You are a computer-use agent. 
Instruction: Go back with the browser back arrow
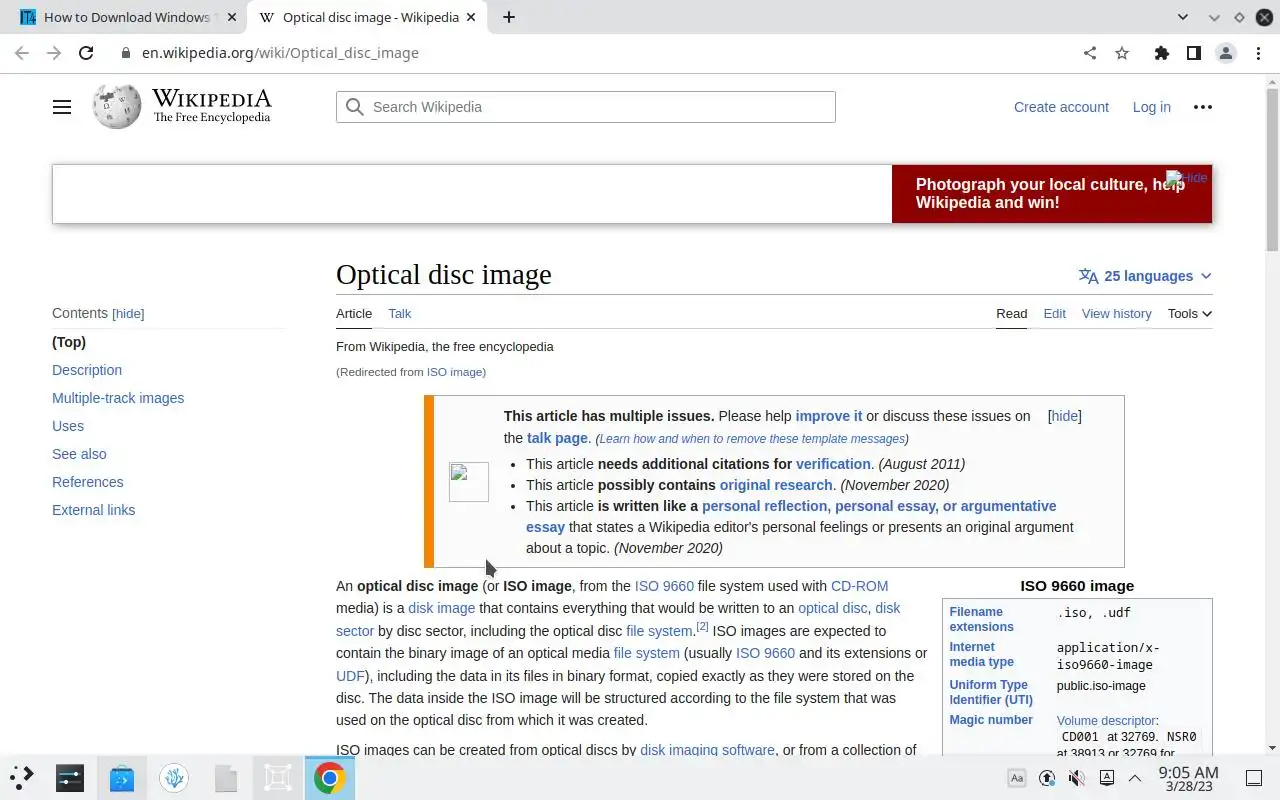22,53
